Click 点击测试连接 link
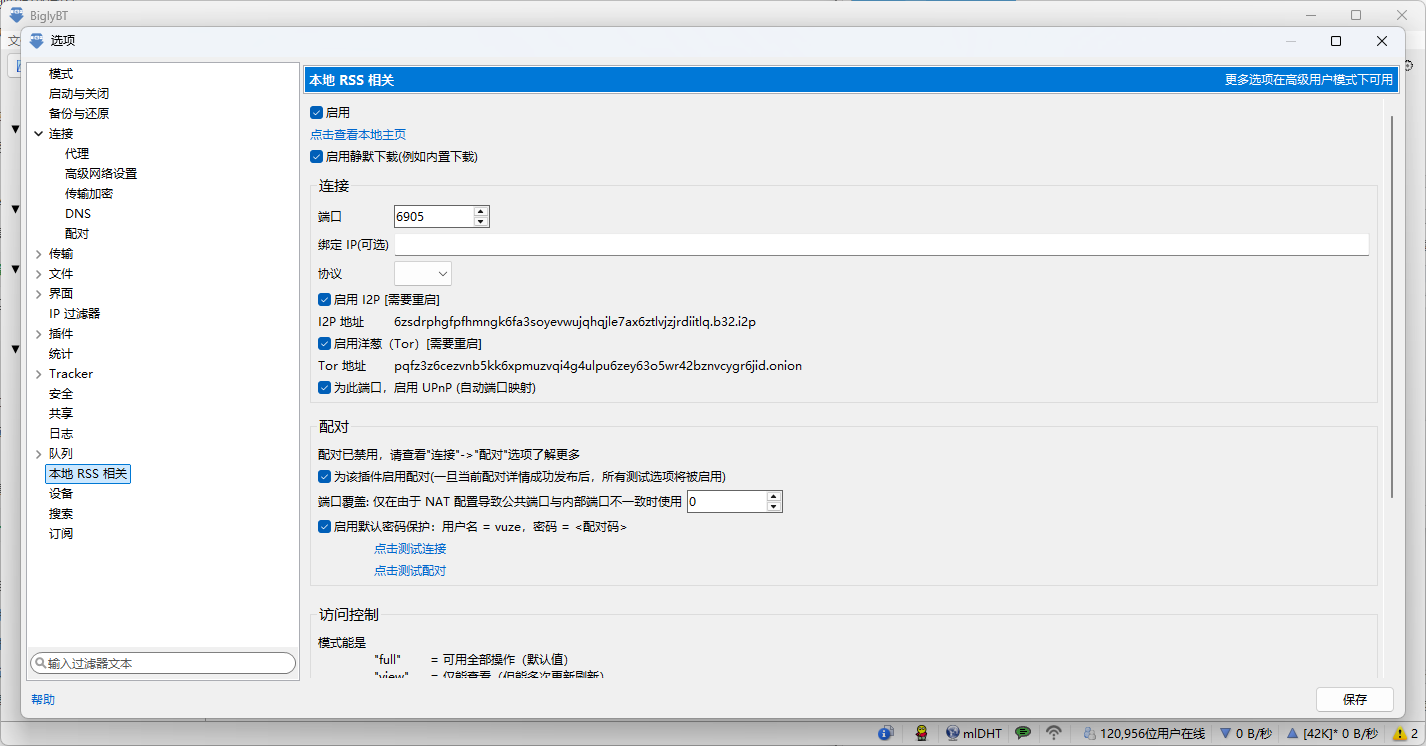Image resolution: width=1426 pixels, height=746 pixels. pos(410,549)
